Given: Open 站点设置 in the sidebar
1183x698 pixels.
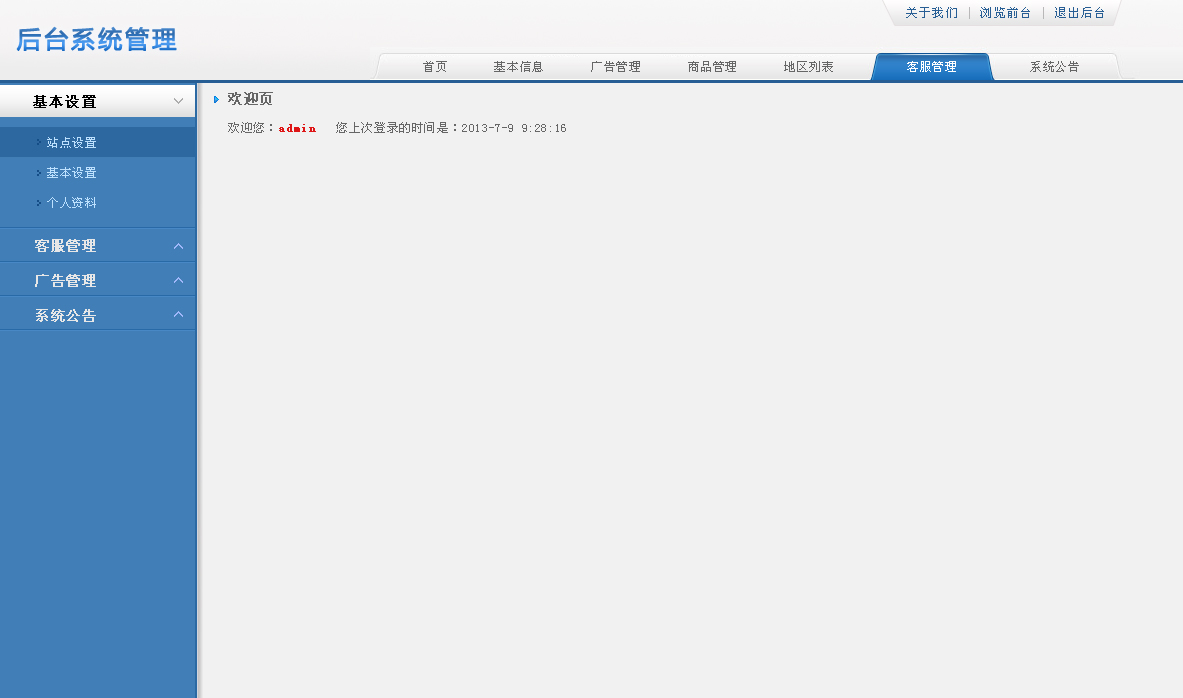Looking at the screenshot, I should pyautogui.click(x=72, y=143).
